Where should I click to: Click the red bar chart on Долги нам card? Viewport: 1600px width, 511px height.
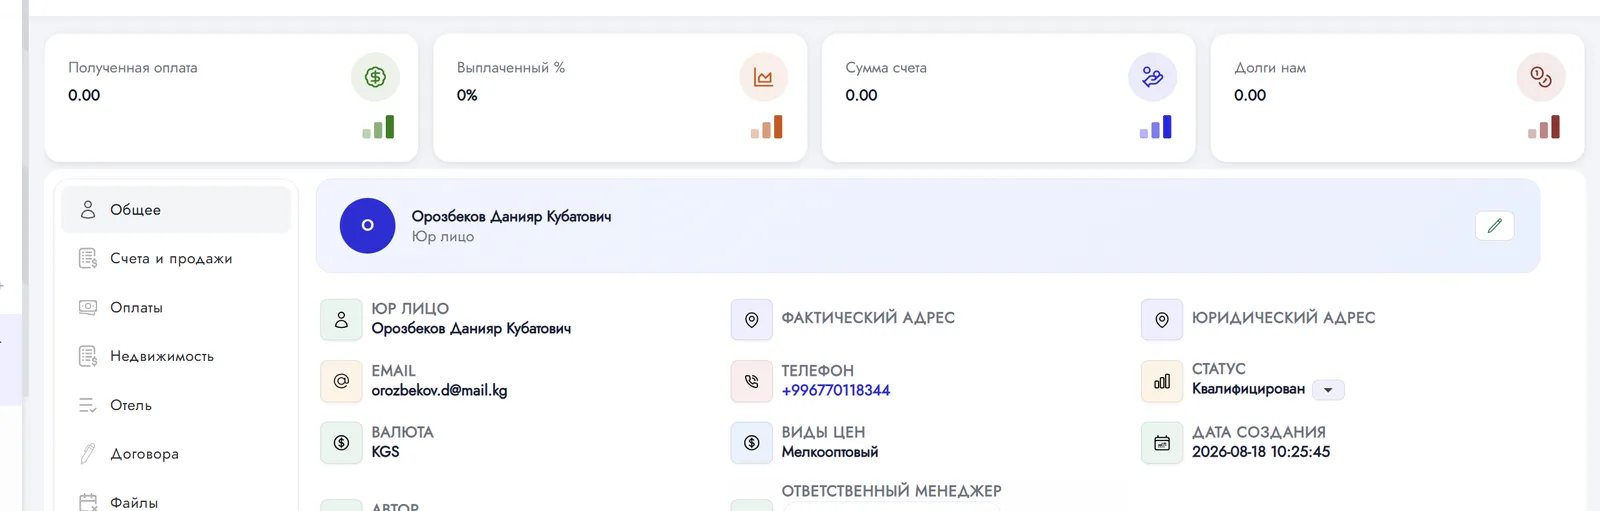pyautogui.click(x=1544, y=127)
